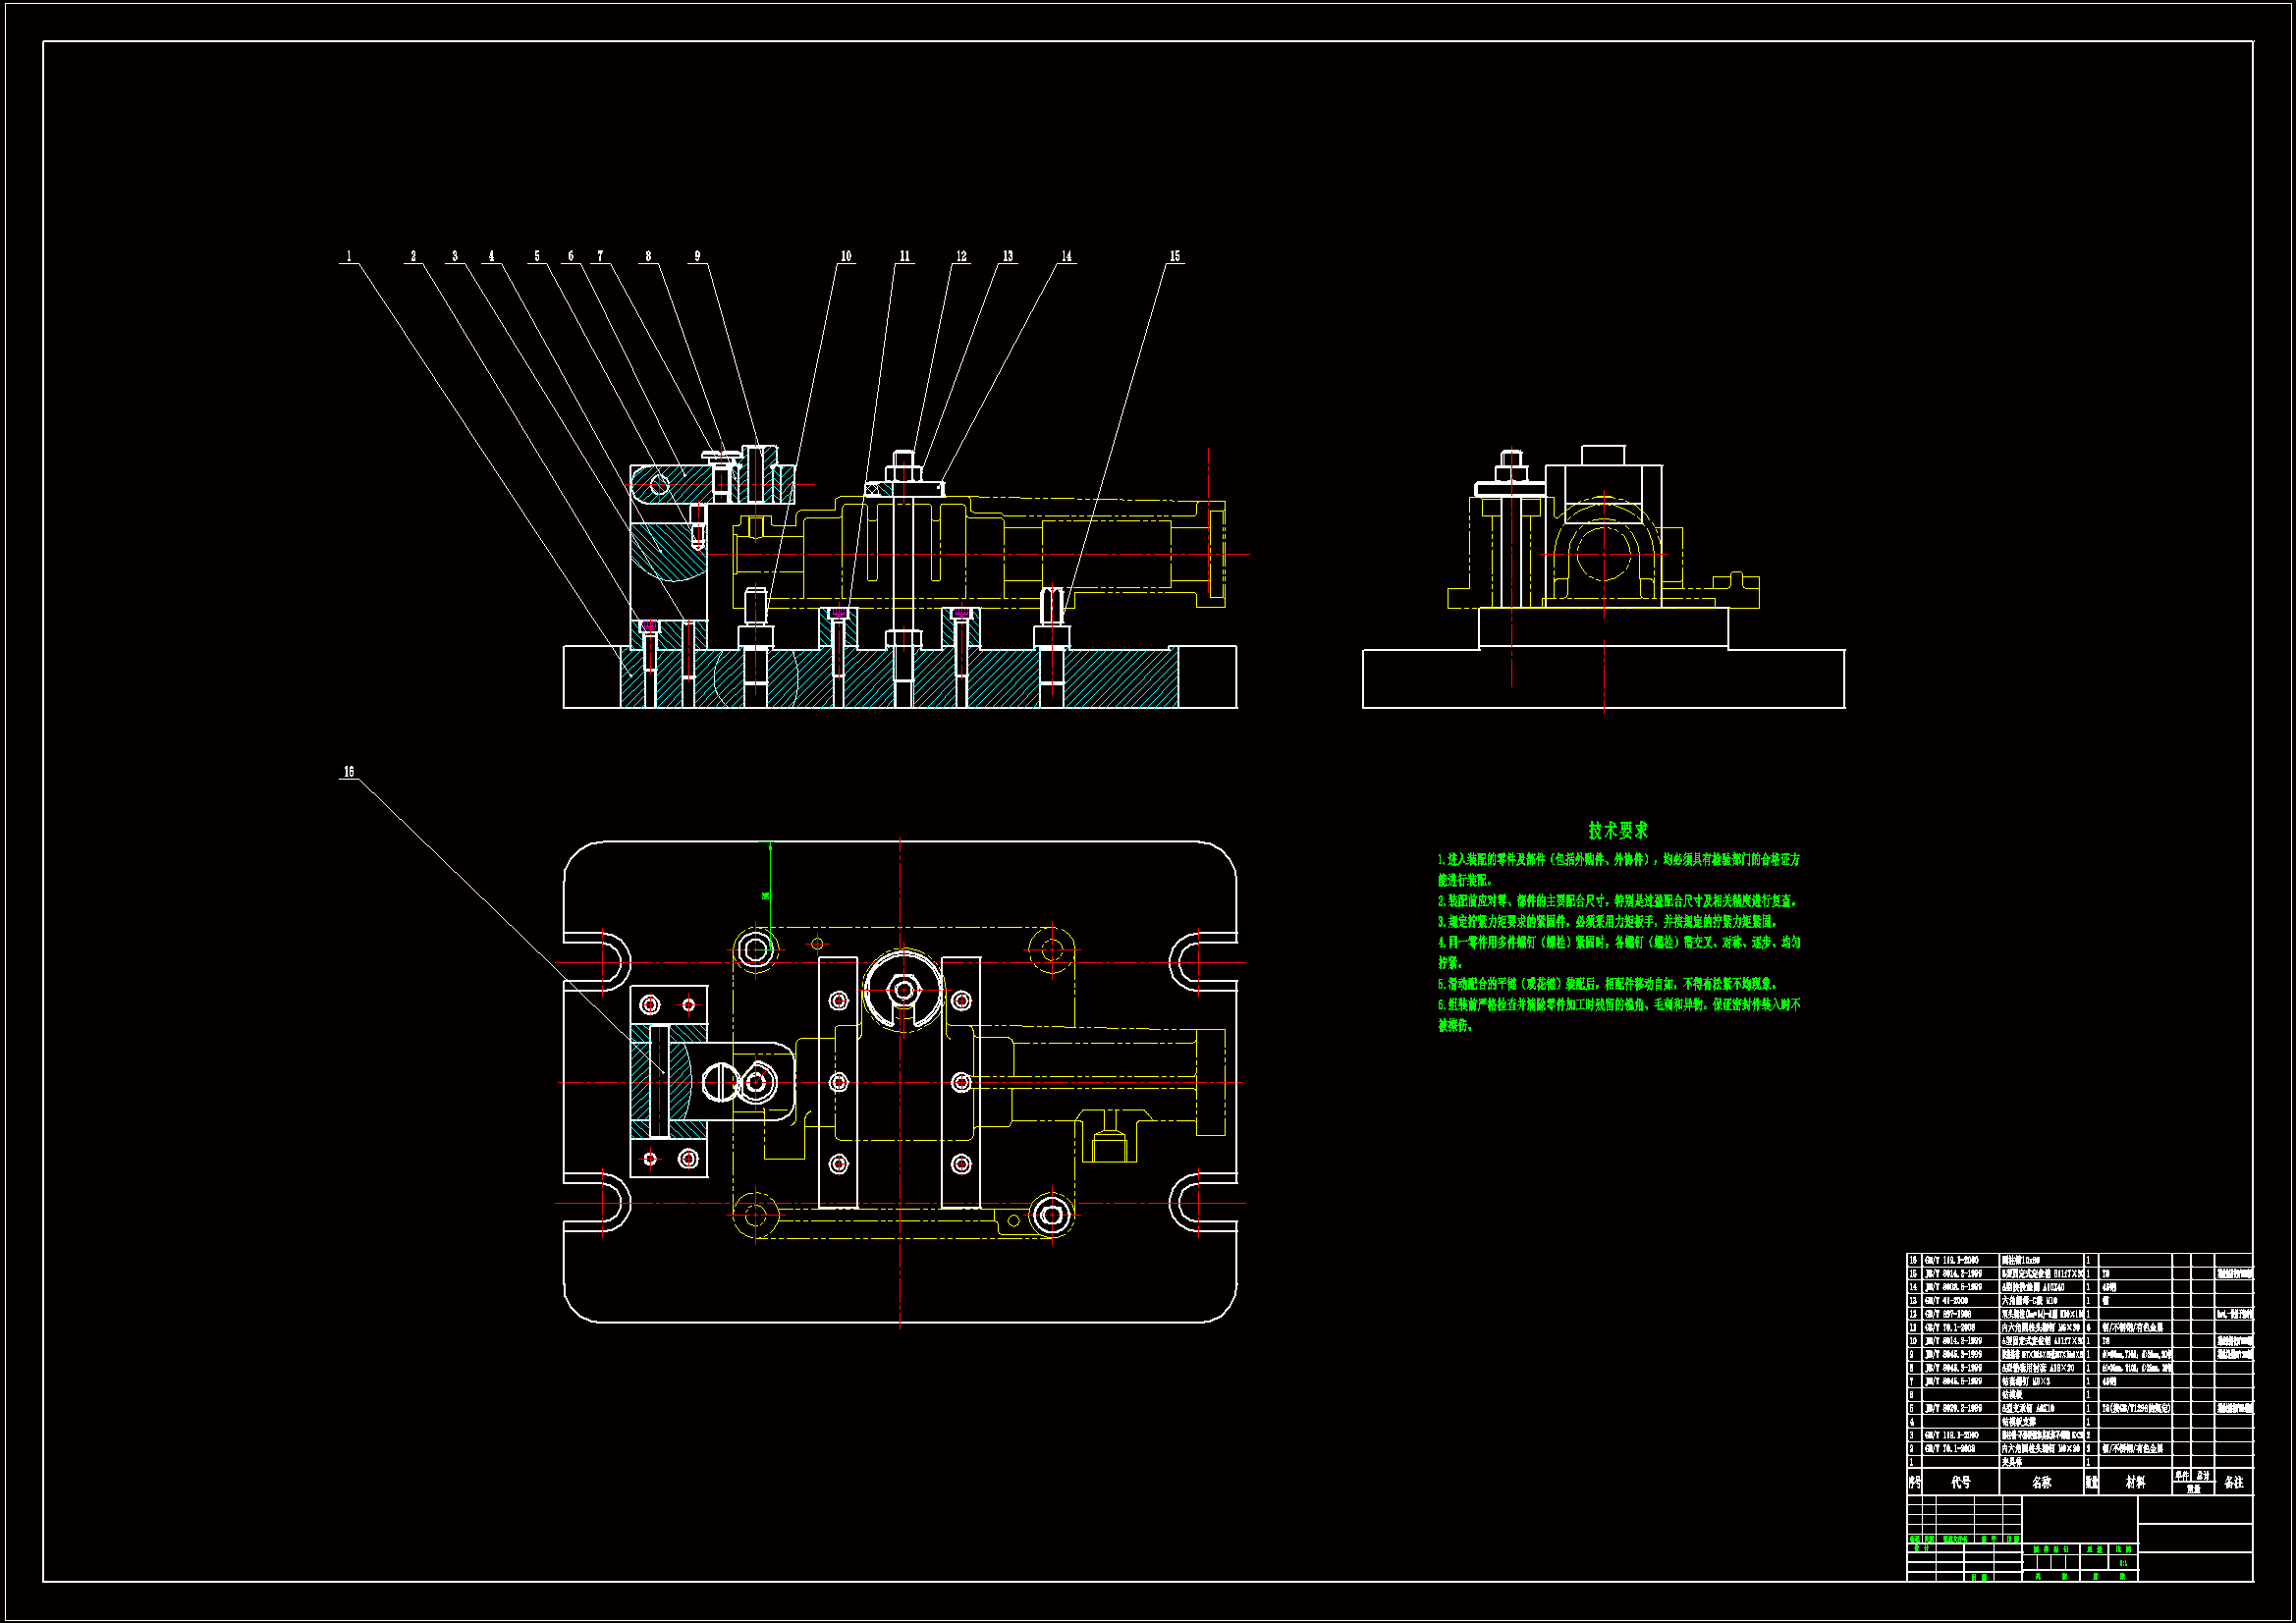Select the 名称 column header cell
The height and width of the screenshot is (1623, 2296).
click(x=2041, y=1482)
